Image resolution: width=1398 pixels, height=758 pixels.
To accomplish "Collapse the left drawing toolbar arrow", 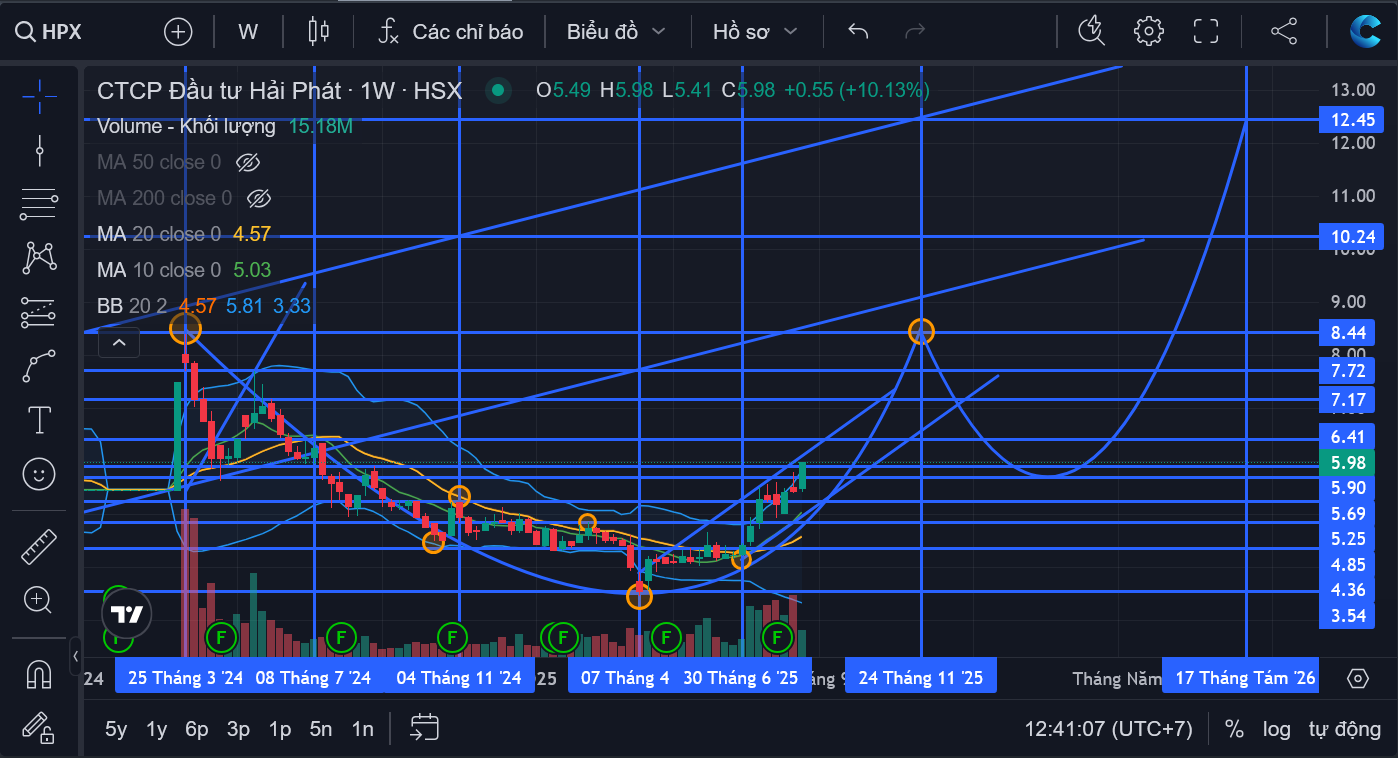I will point(76,658).
